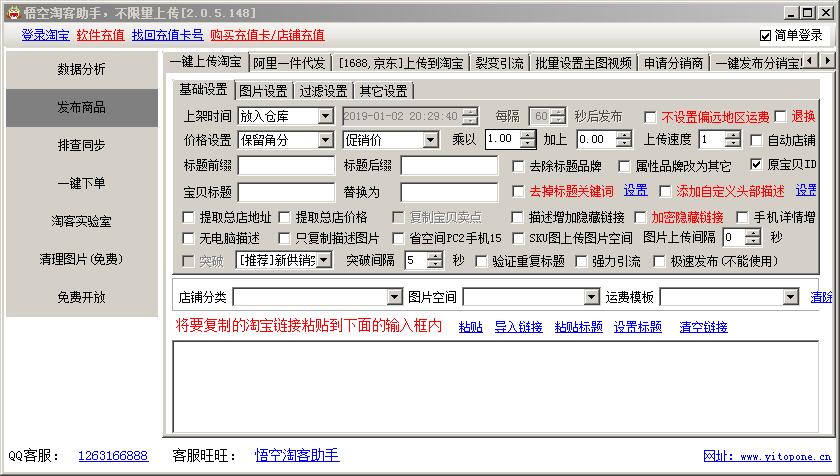Viewport: 840px width, 476px height.
Task: Open the 店铺分类 dropdown
Action: [394, 297]
